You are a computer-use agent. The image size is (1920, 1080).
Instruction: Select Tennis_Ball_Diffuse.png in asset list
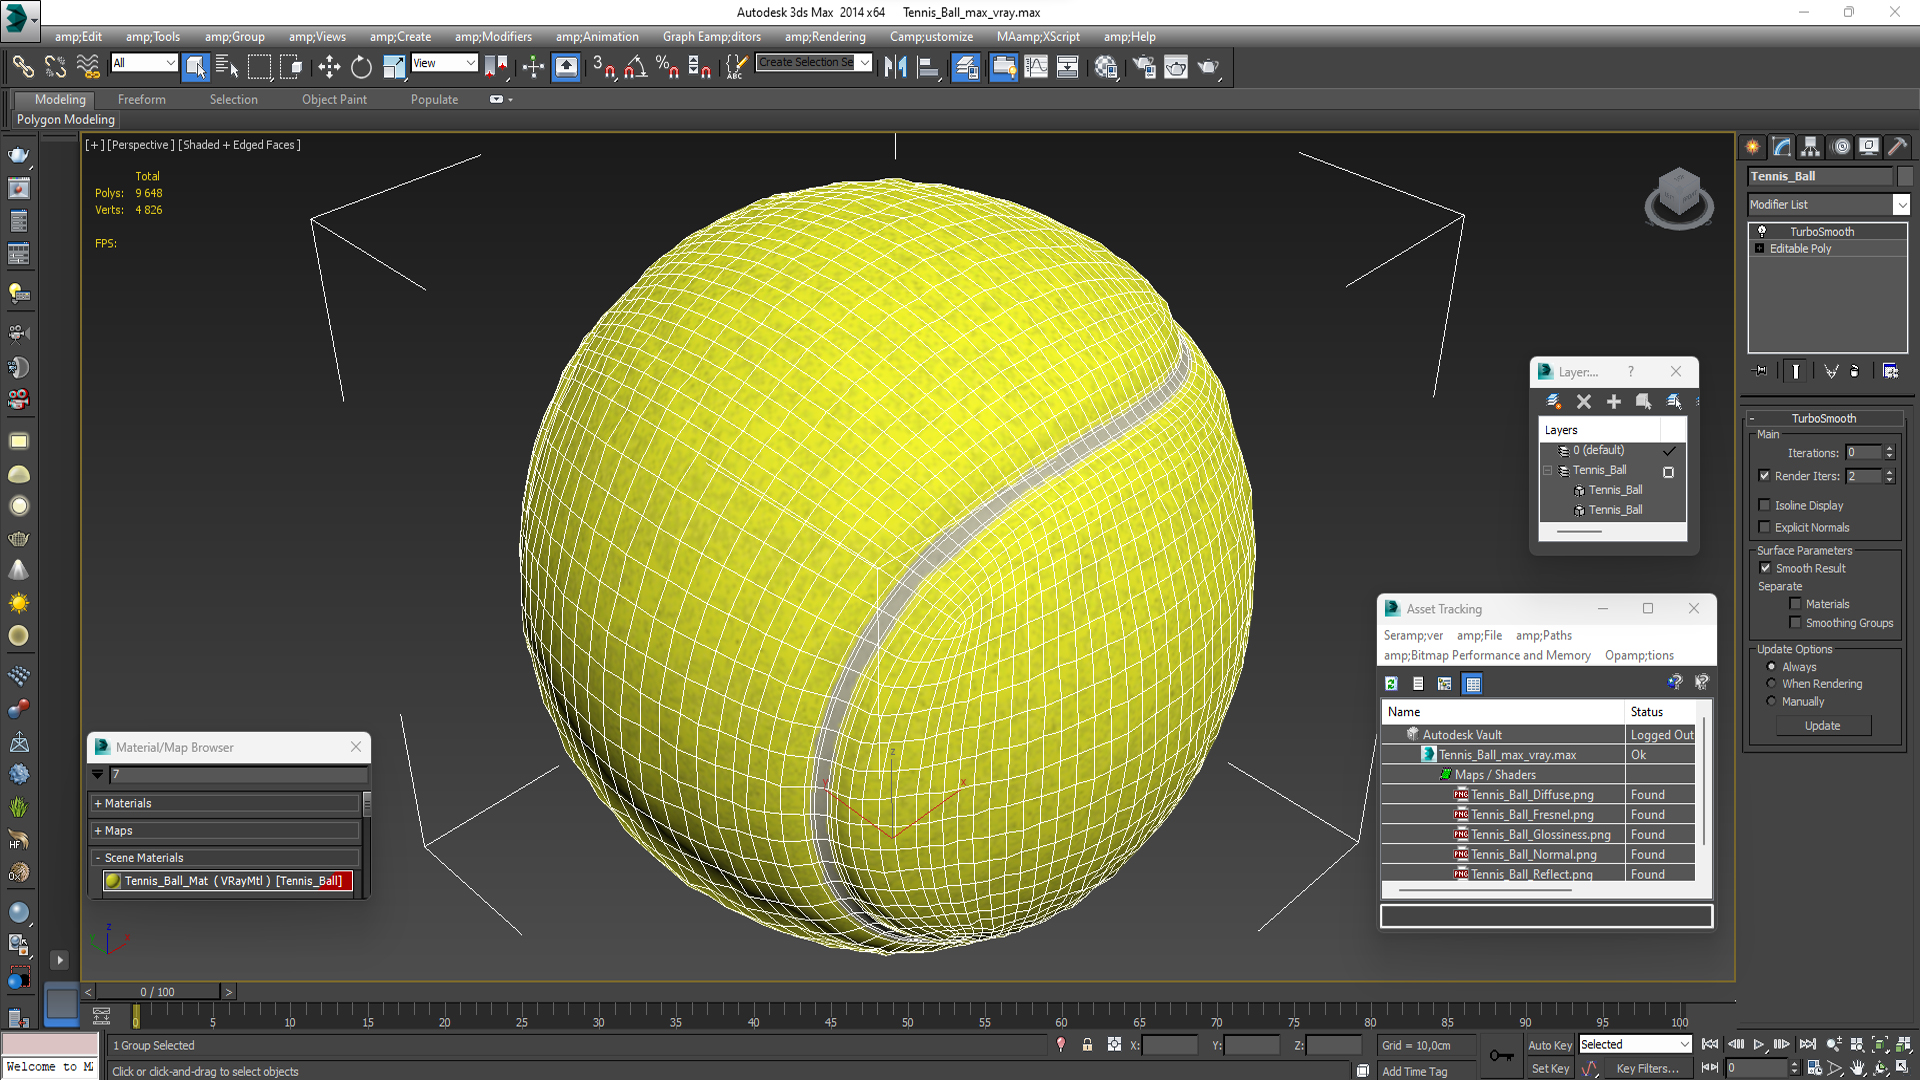point(1531,795)
